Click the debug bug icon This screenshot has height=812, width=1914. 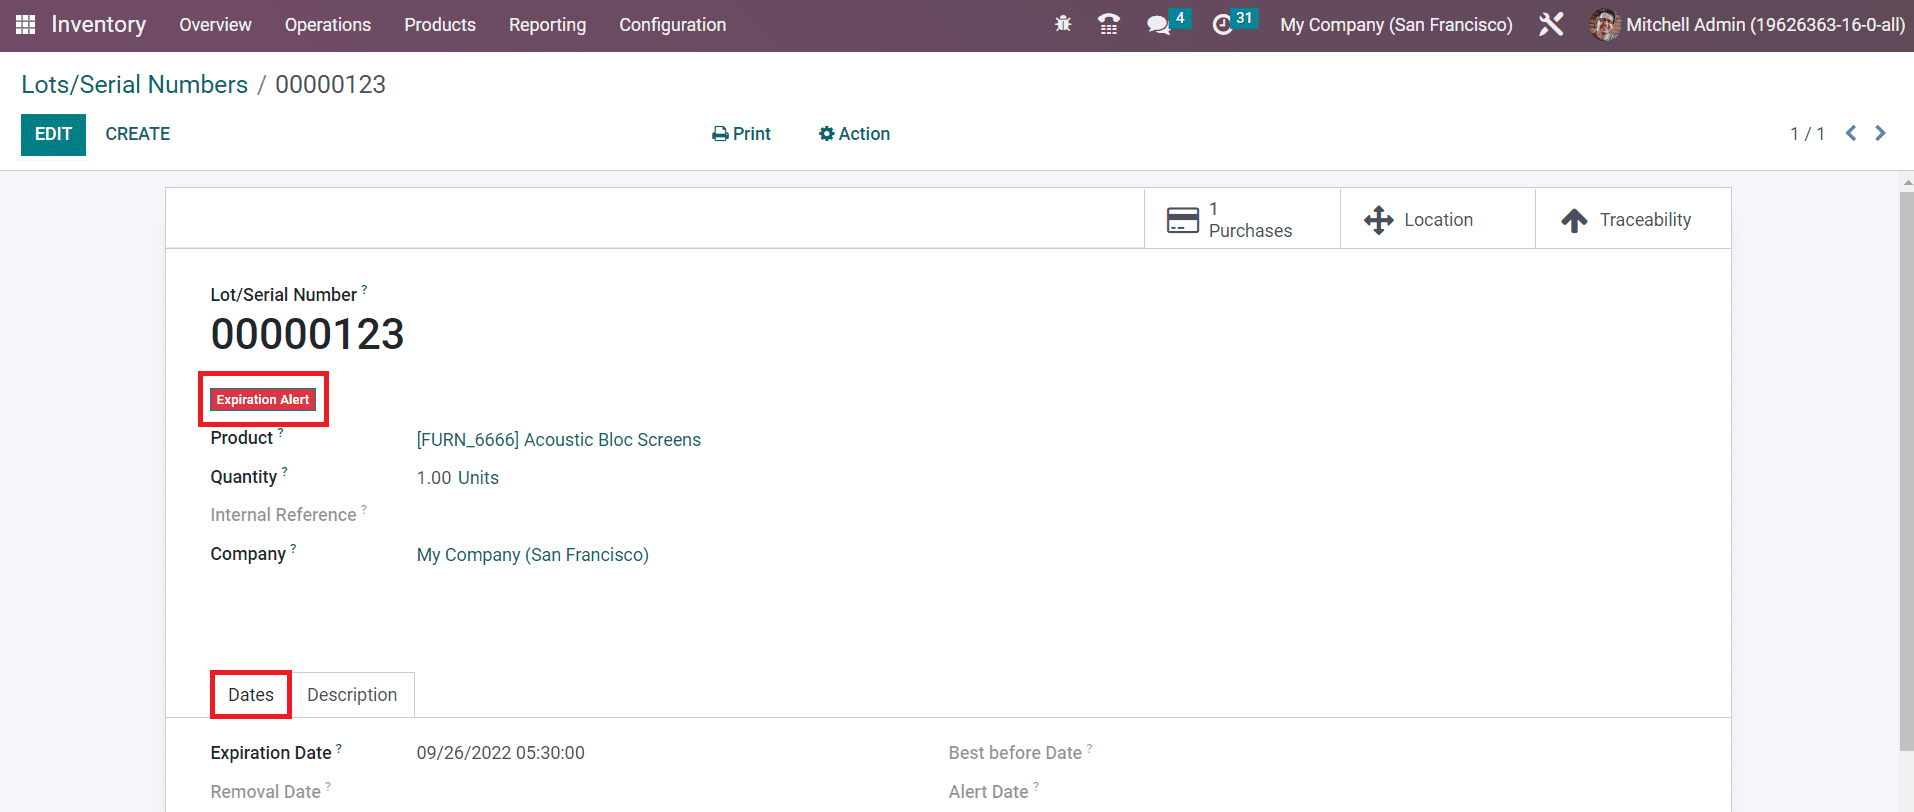point(1063,24)
